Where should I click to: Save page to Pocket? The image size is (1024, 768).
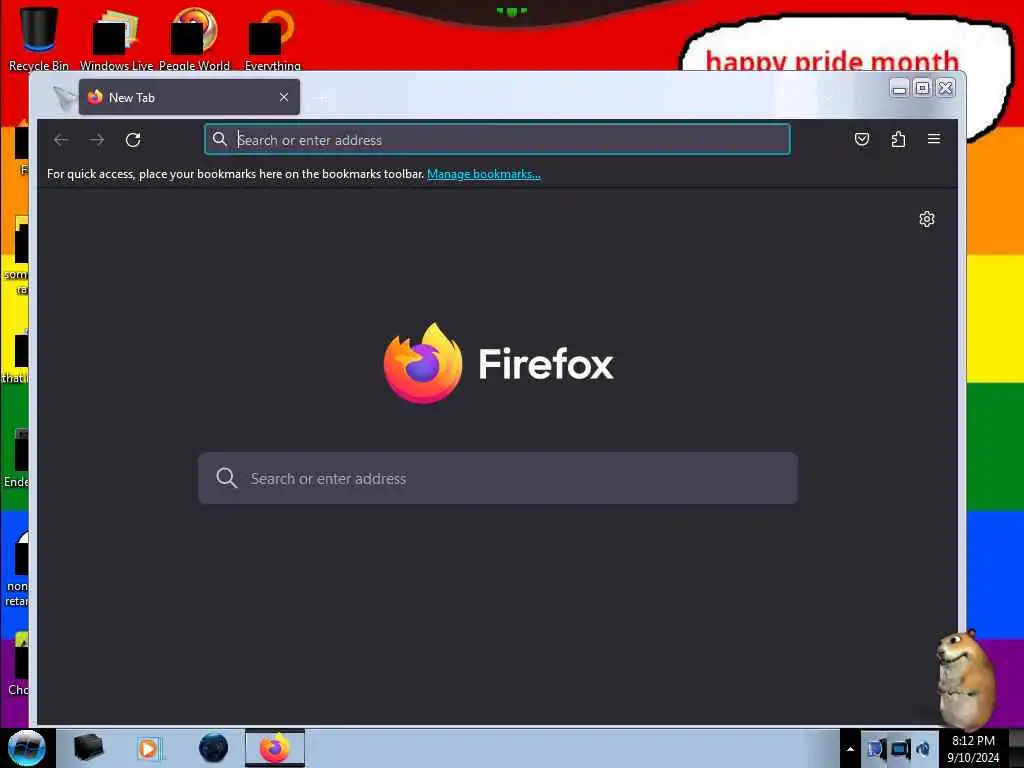click(862, 139)
